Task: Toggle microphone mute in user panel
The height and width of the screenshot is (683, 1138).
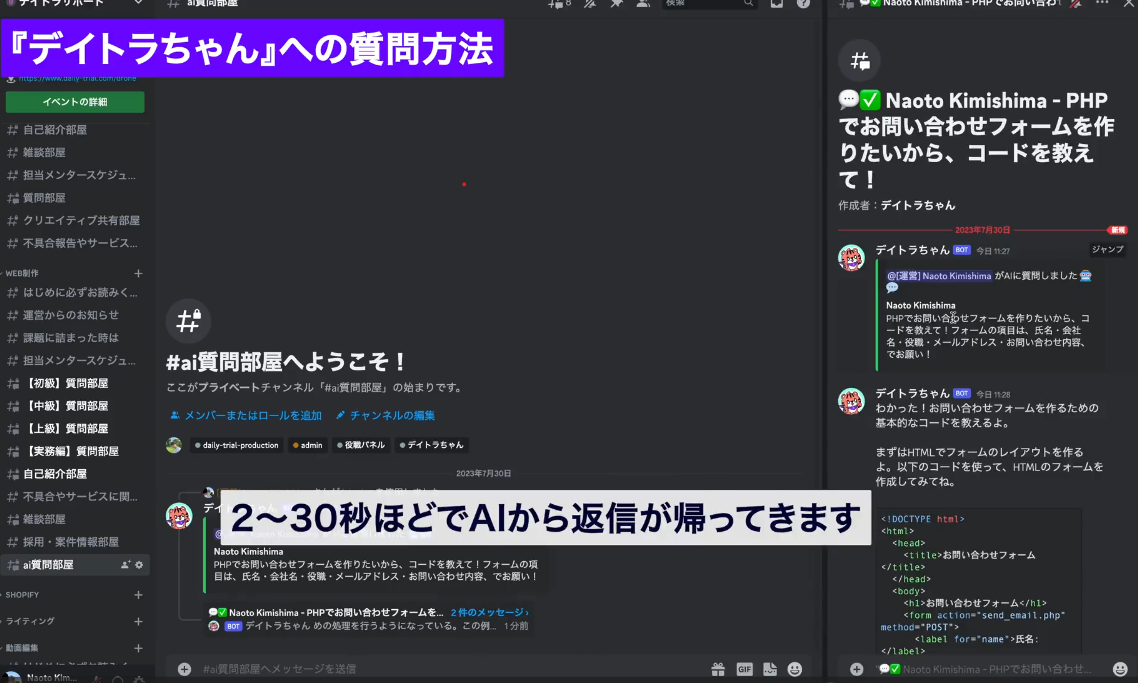Action: [x=97, y=679]
